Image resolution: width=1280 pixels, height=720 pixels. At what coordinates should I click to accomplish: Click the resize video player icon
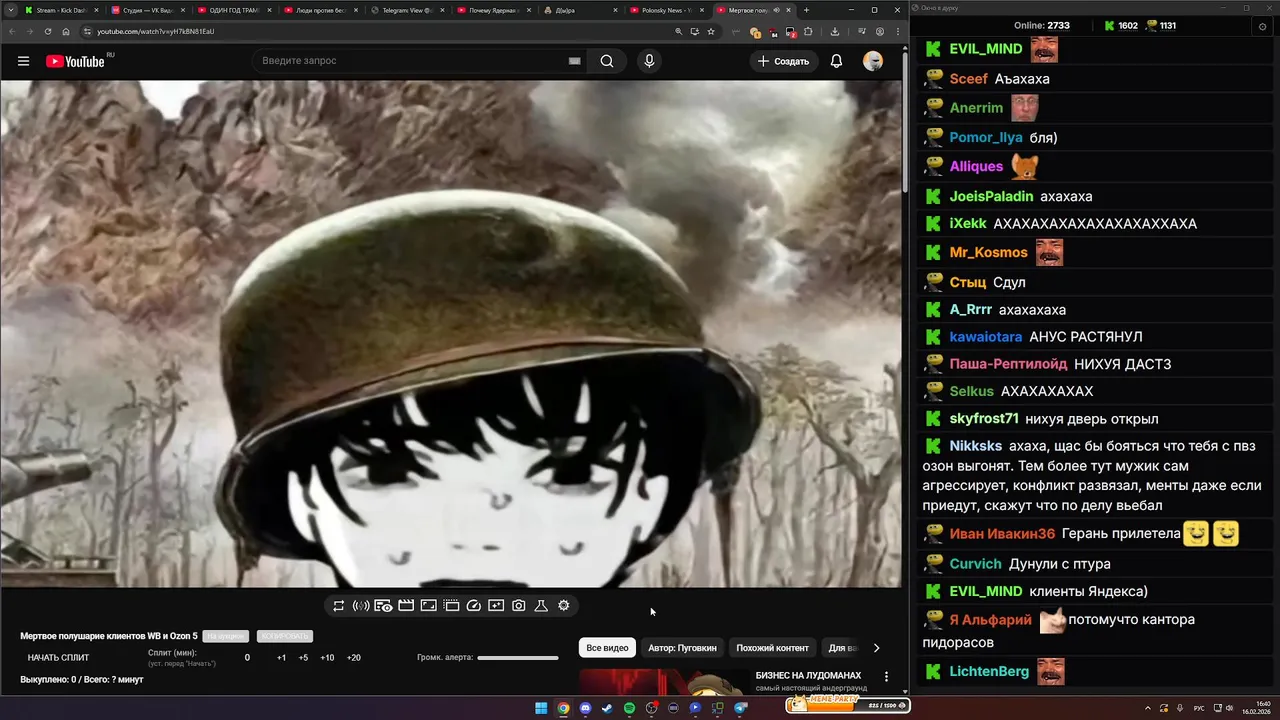(x=428, y=606)
